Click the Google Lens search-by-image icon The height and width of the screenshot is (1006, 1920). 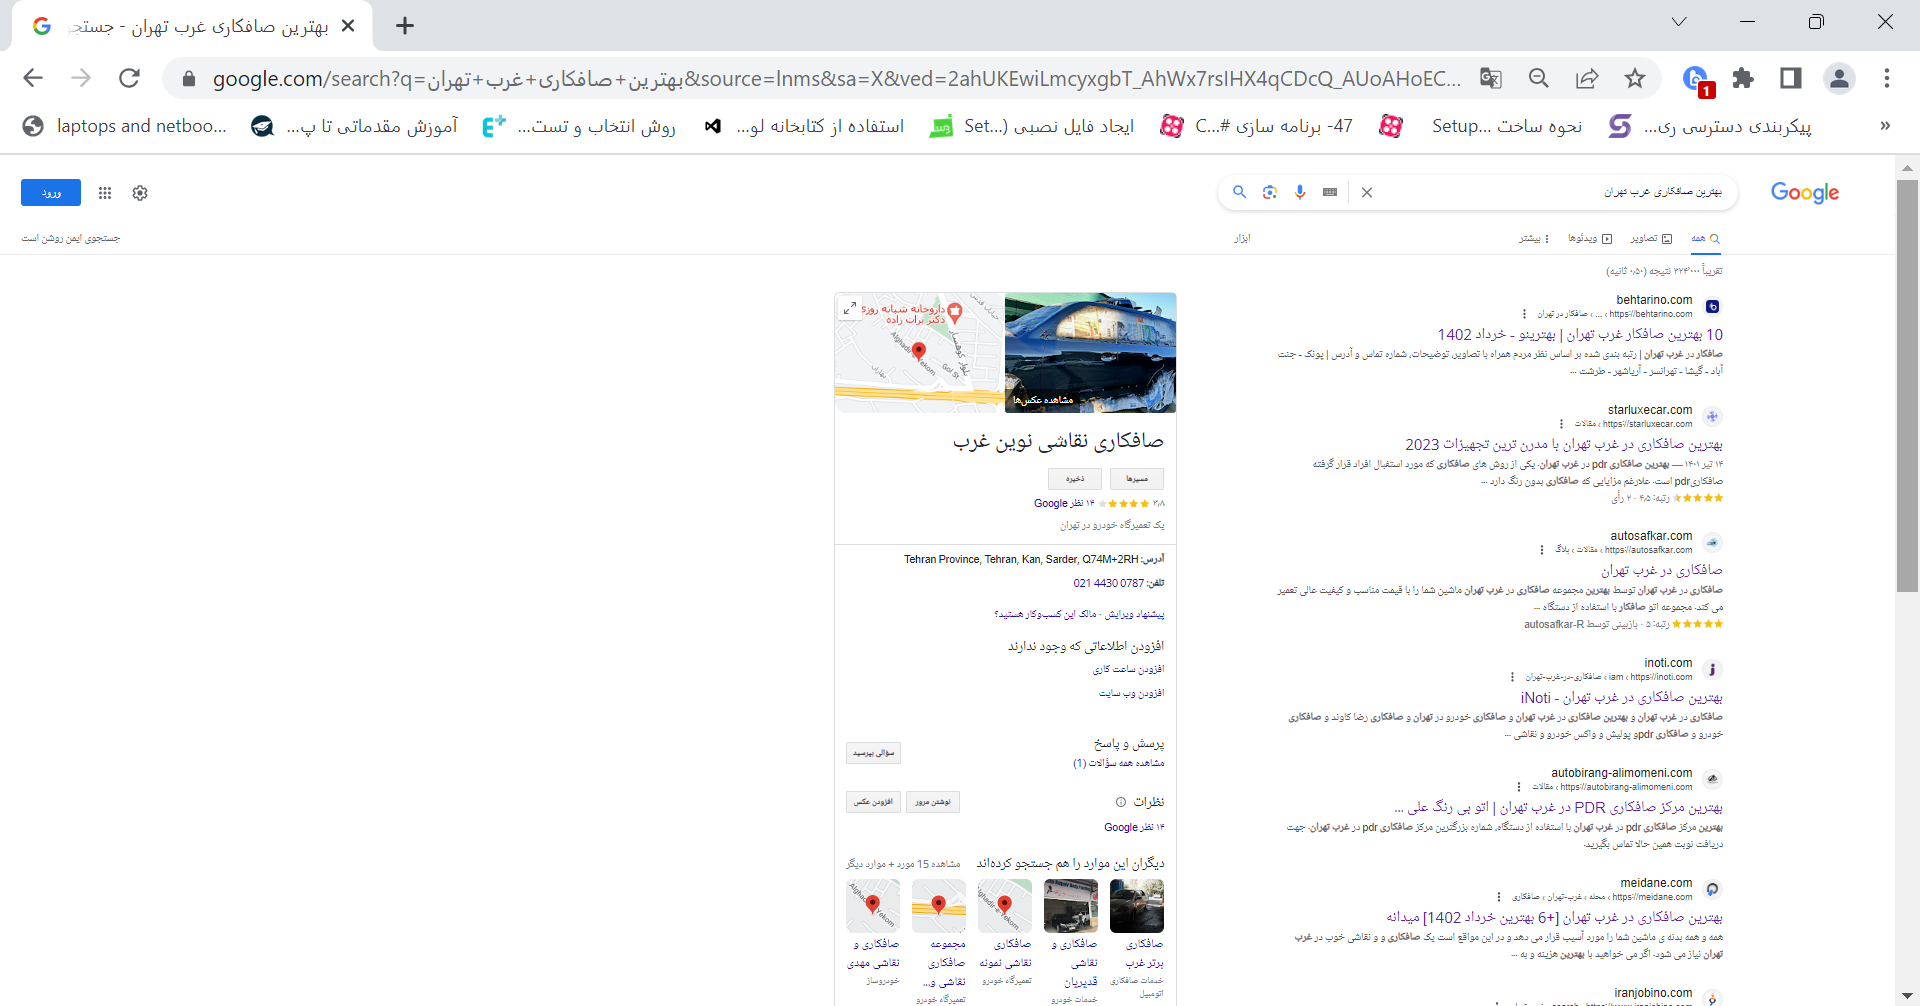pos(1269,192)
